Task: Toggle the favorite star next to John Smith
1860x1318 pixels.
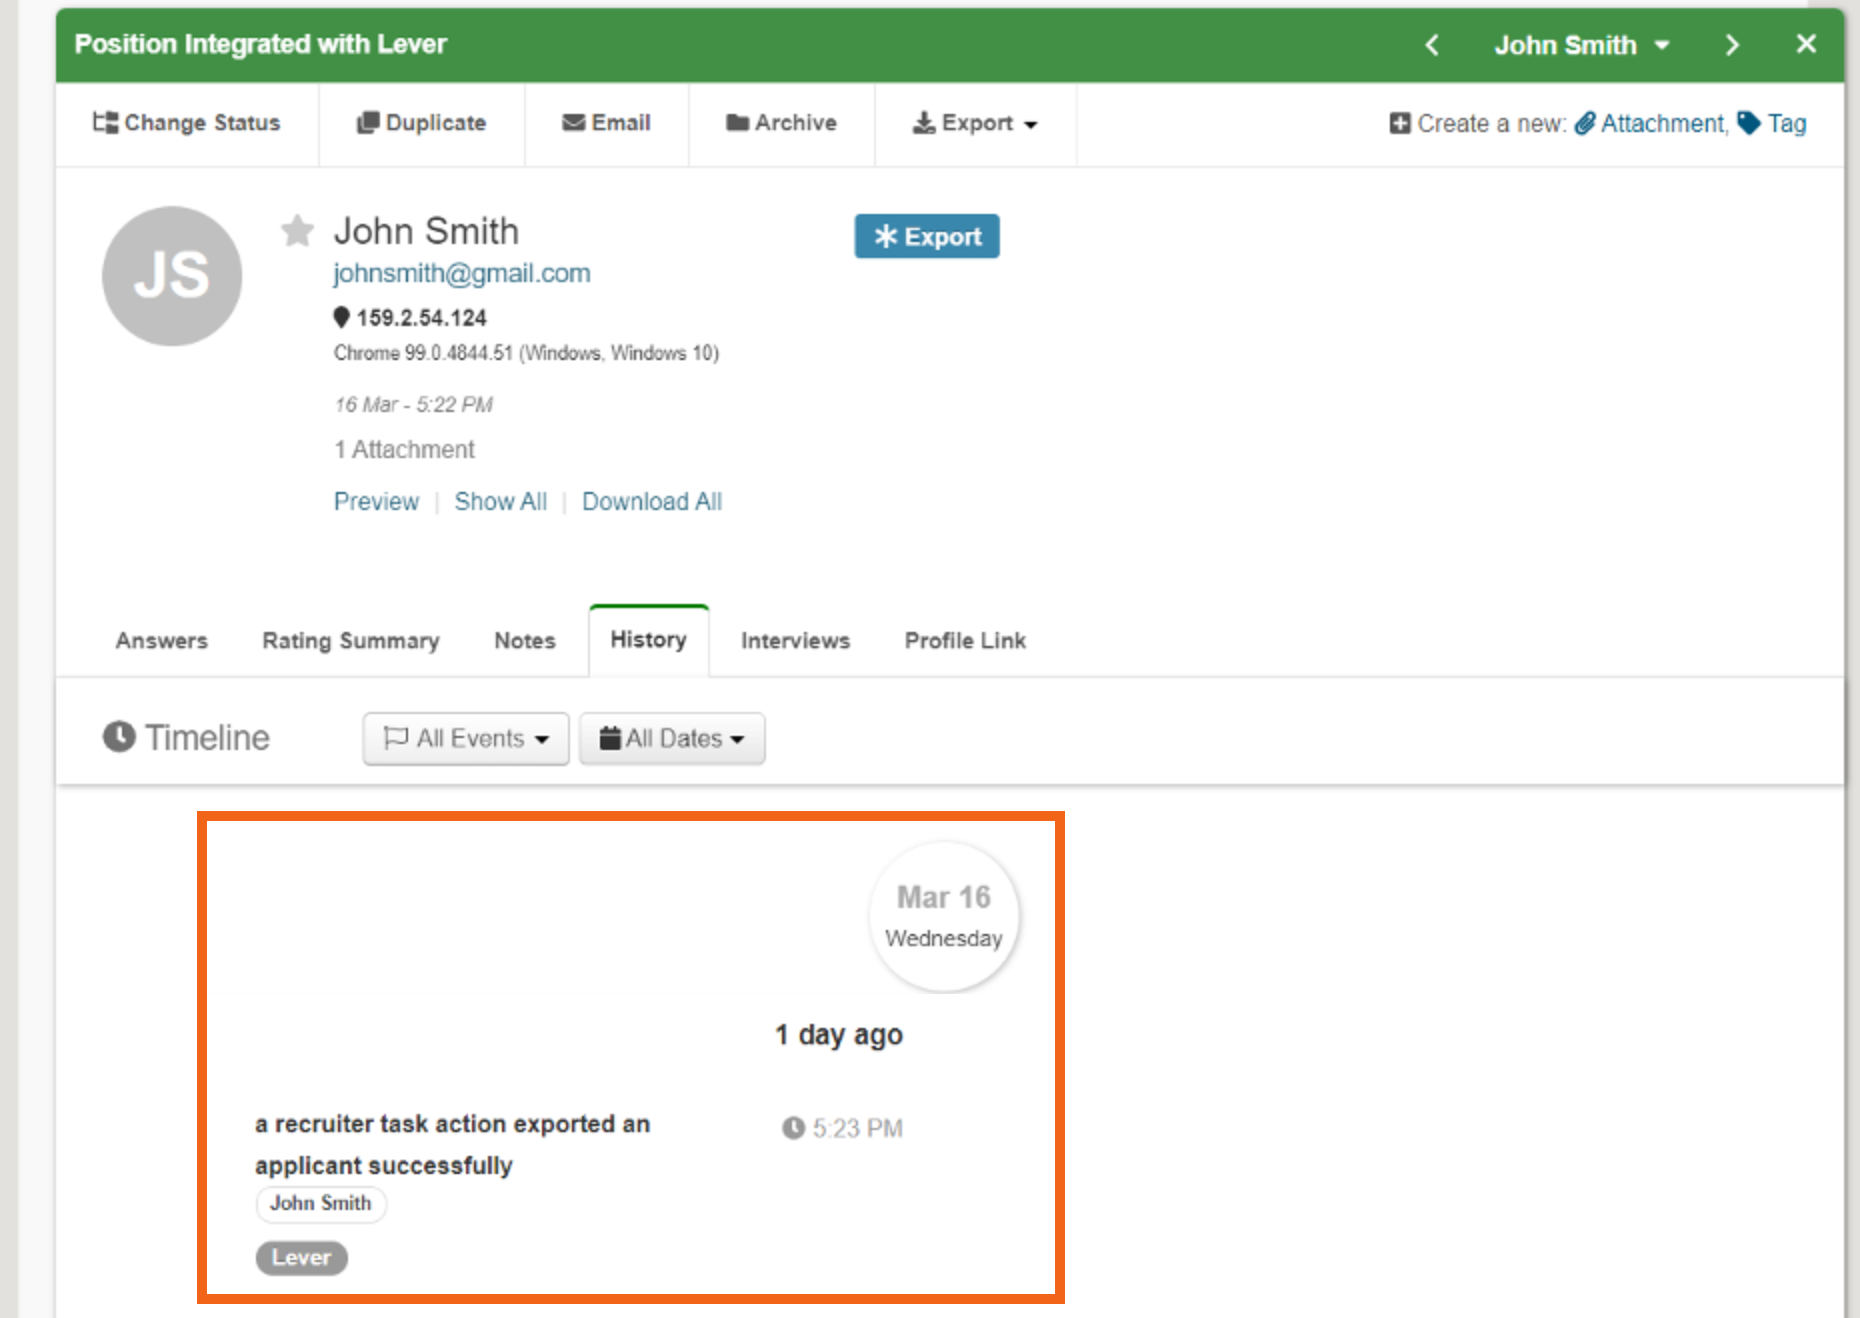Action: 297,231
